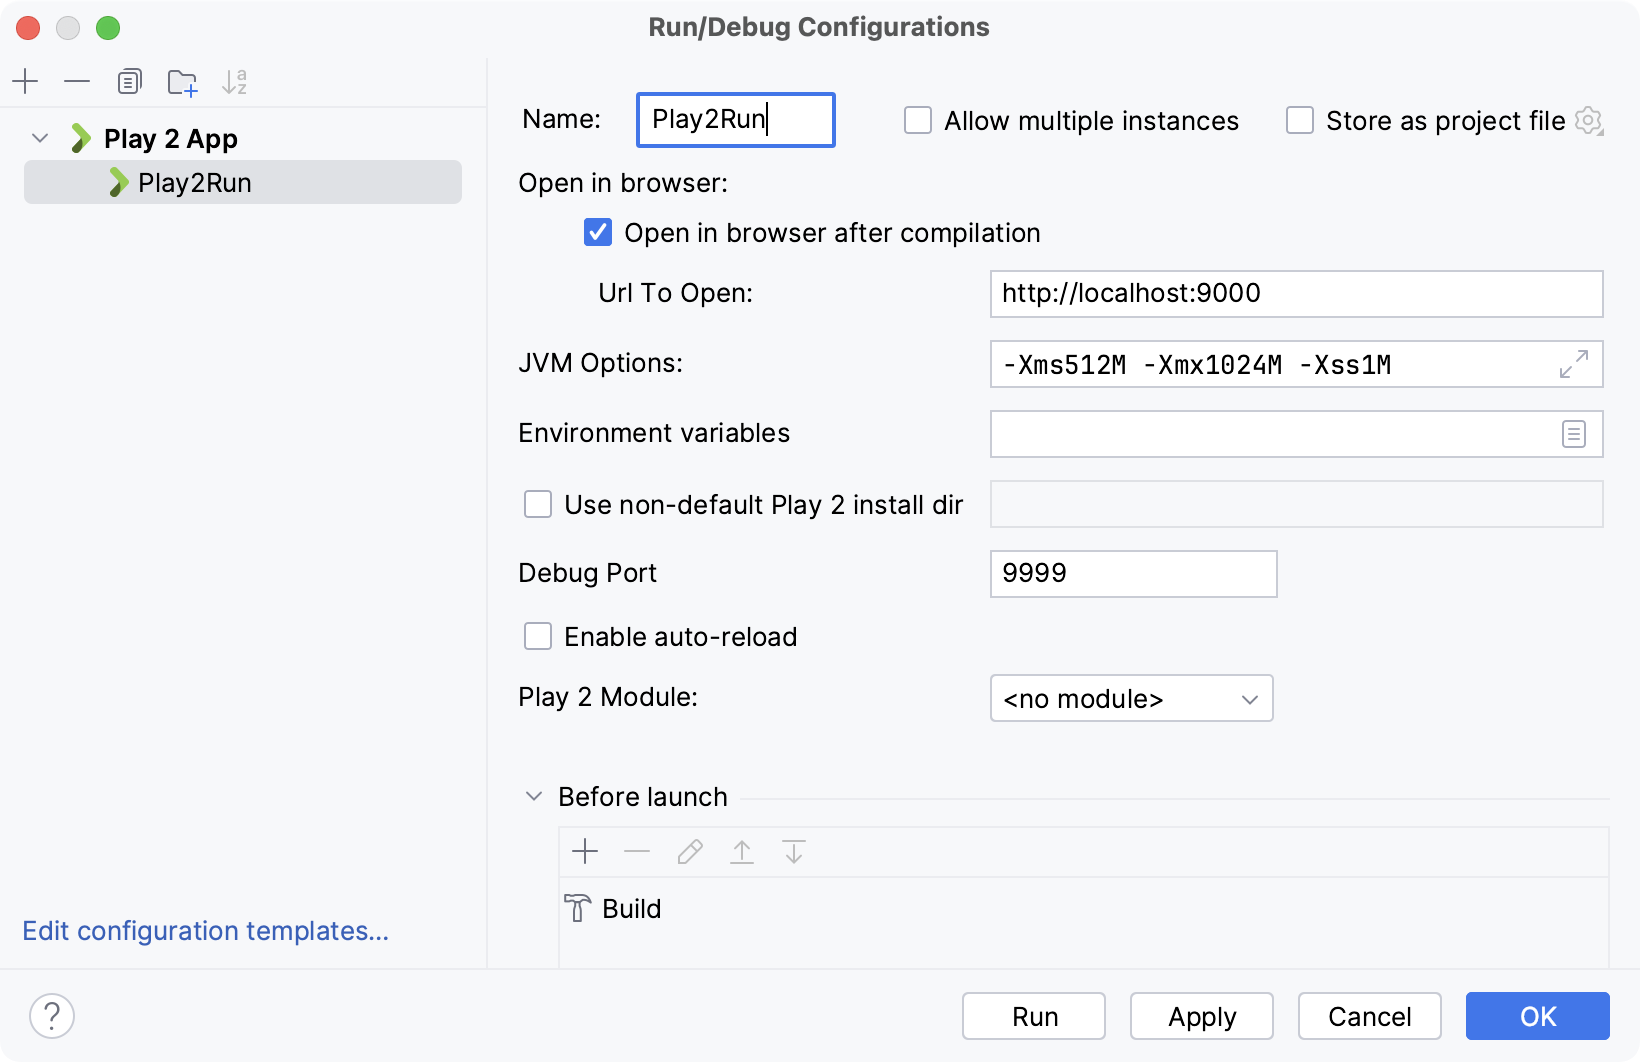Image resolution: width=1640 pixels, height=1062 pixels.
Task: Open the Play 2 Module dropdown
Action: click(1131, 698)
